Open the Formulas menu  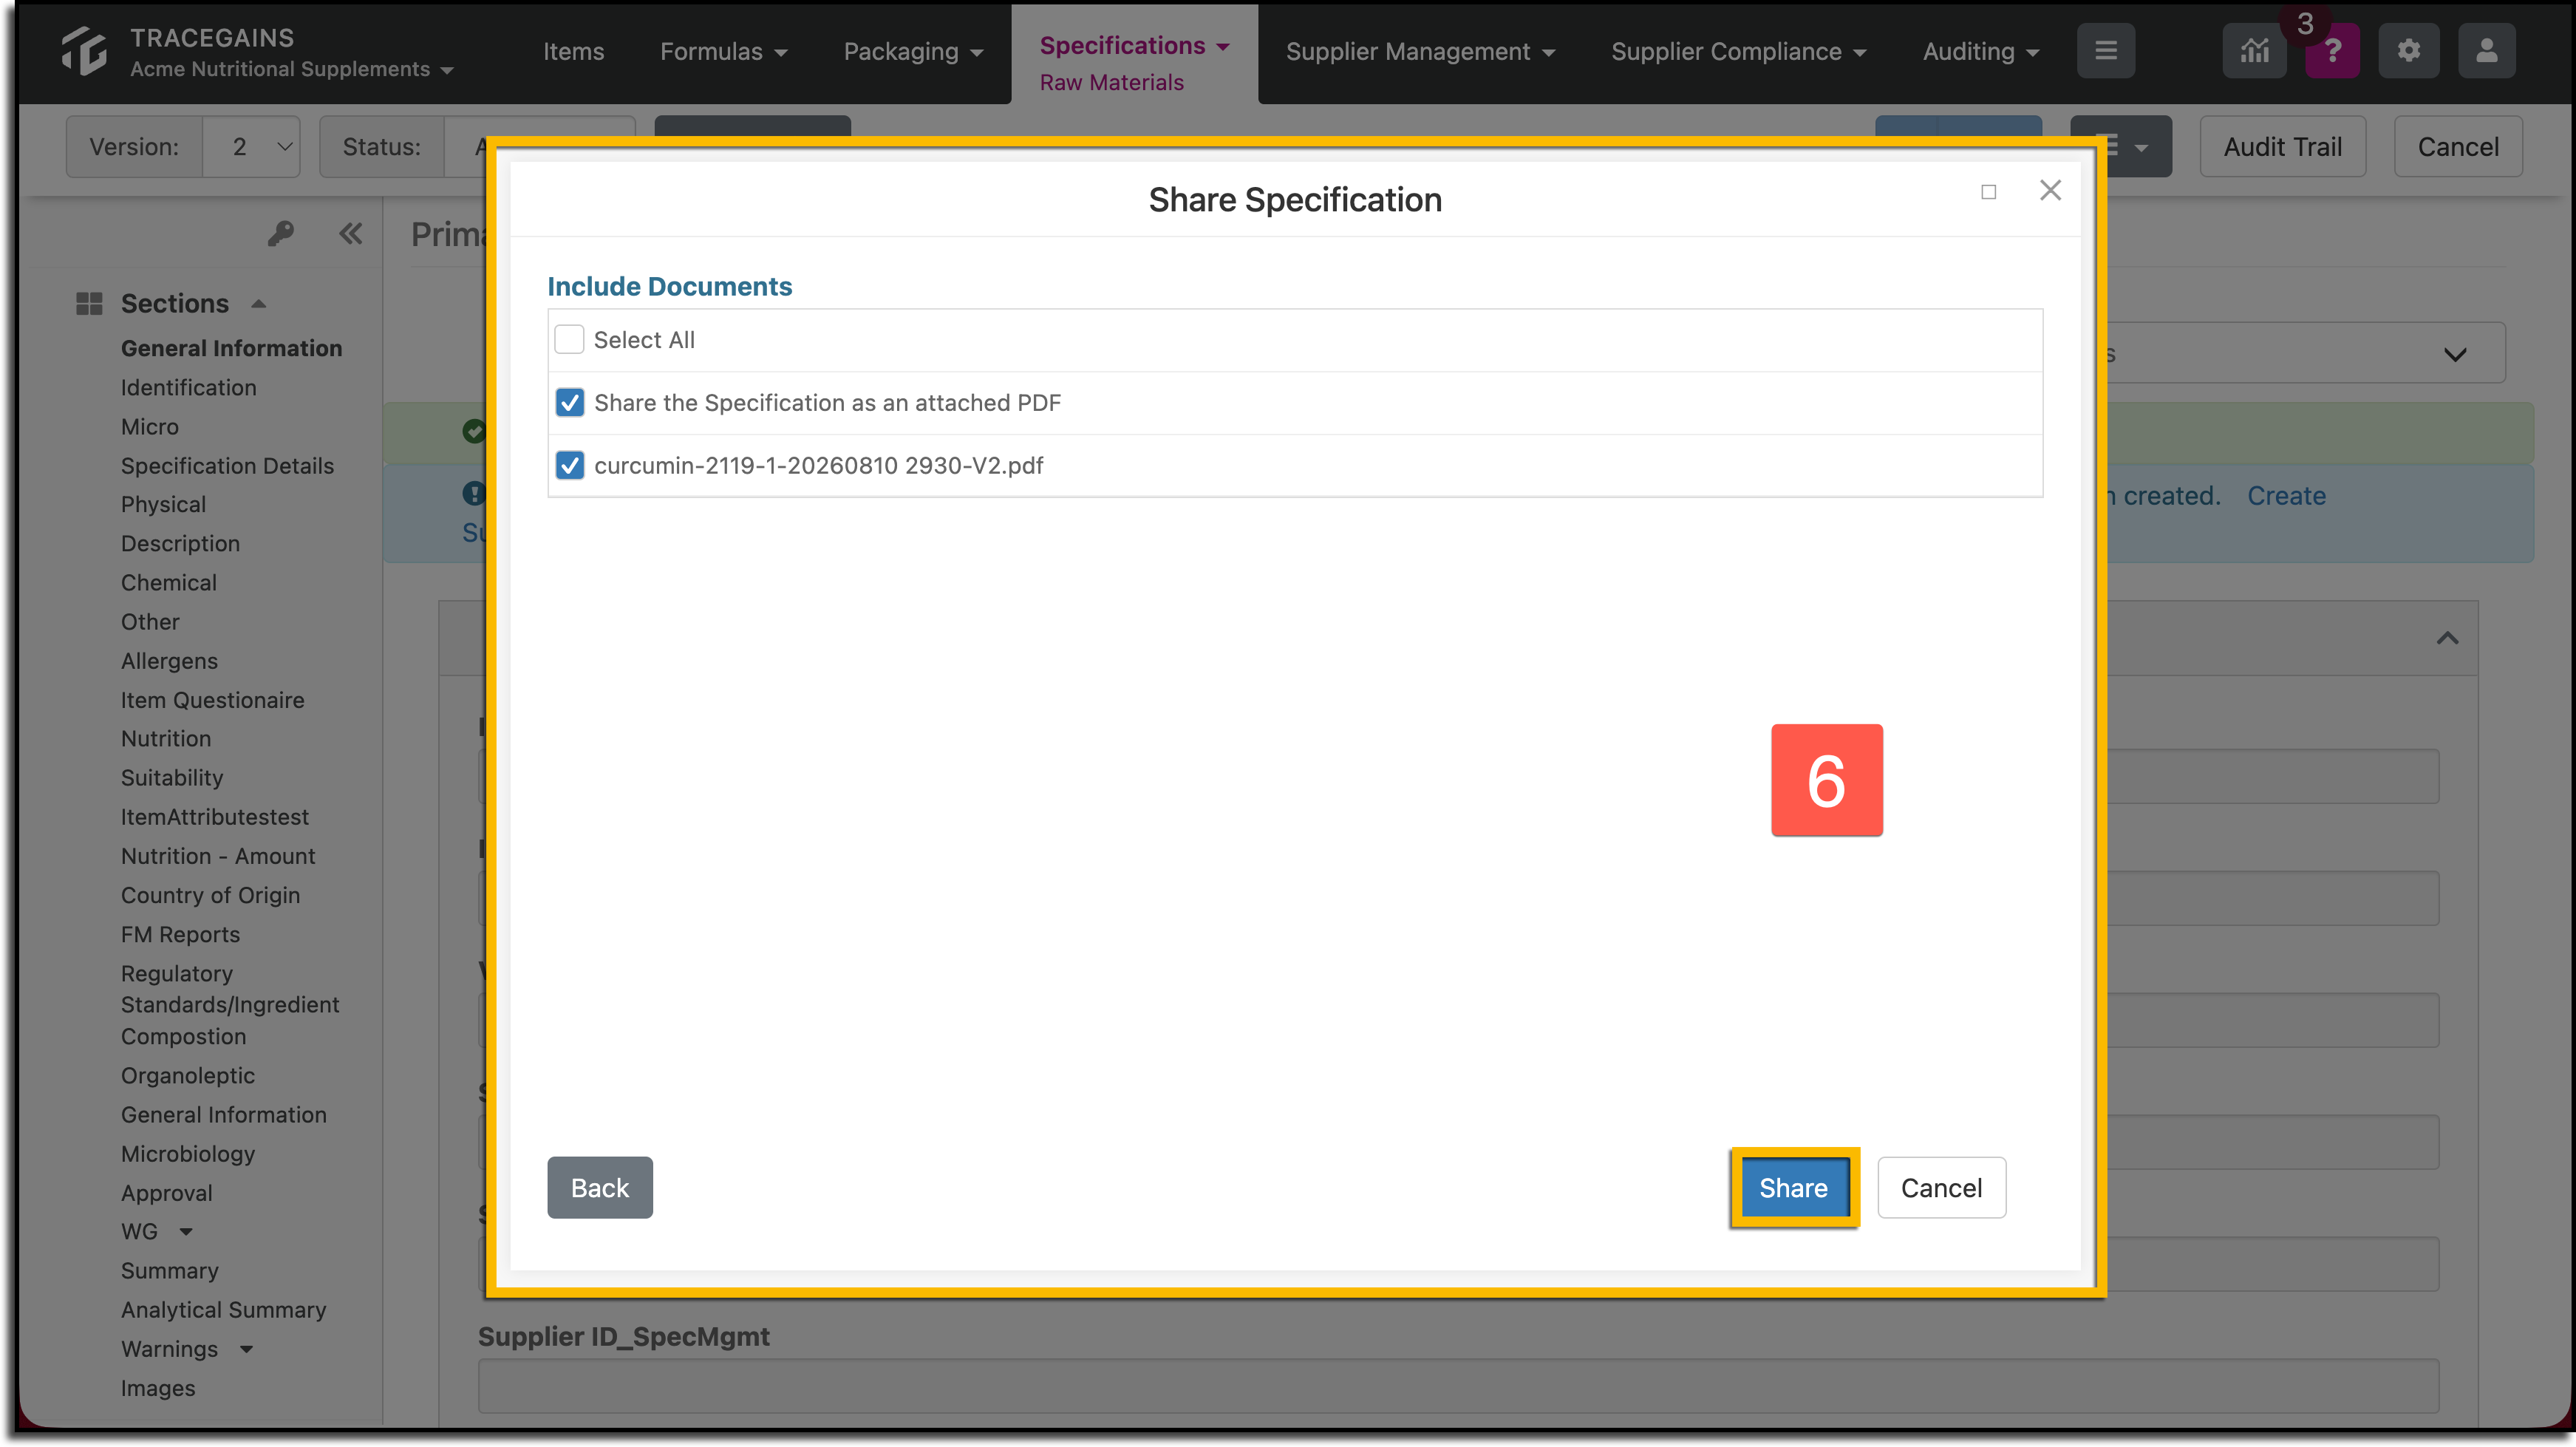pyautogui.click(x=723, y=51)
